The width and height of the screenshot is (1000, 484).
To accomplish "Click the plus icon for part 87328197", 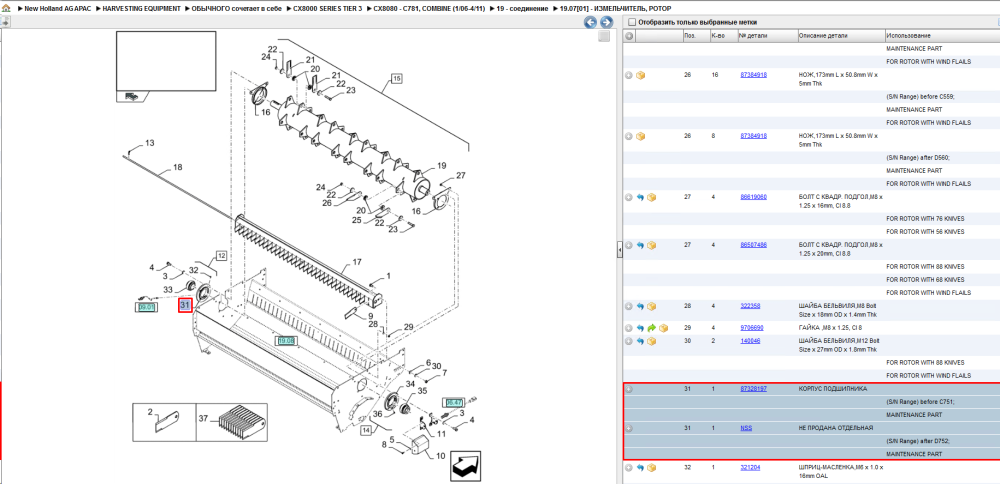I will coord(629,389).
